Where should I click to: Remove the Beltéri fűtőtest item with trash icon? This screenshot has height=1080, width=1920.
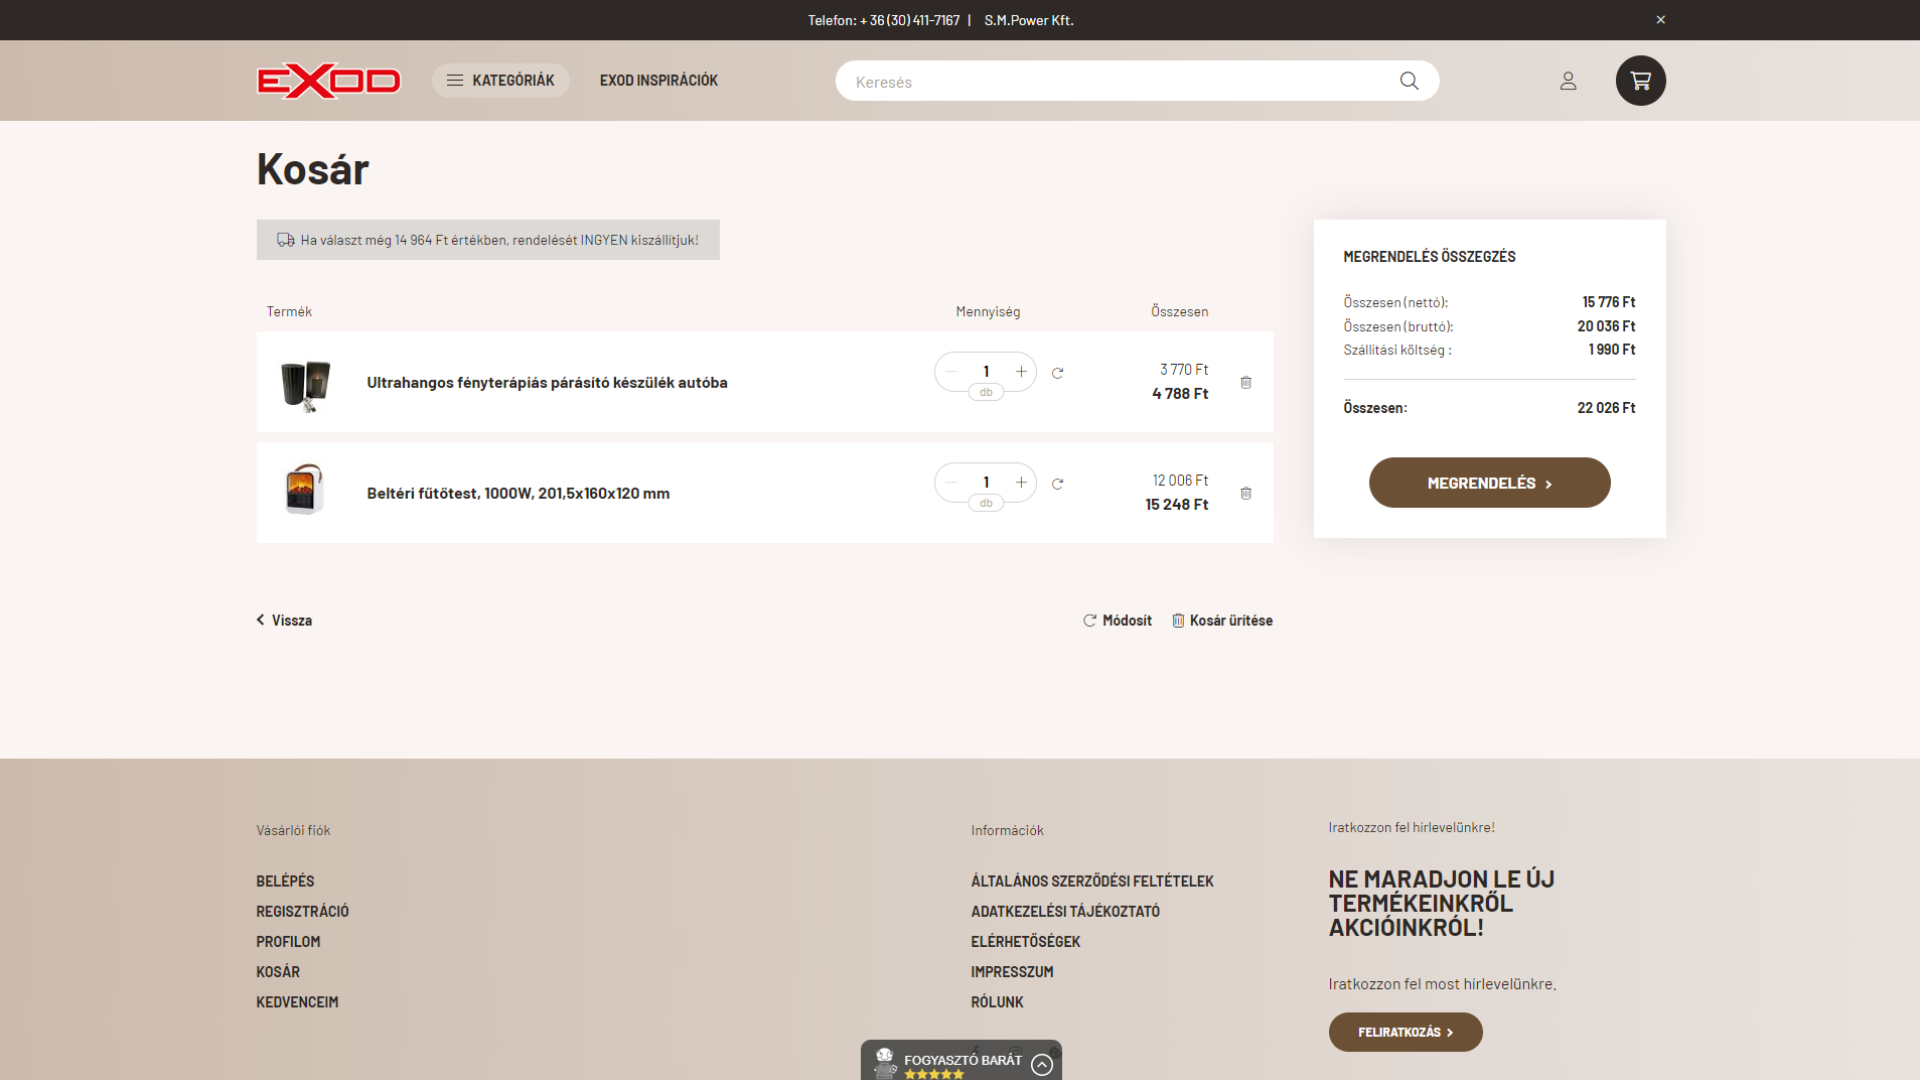pyautogui.click(x=1245, y=494)
